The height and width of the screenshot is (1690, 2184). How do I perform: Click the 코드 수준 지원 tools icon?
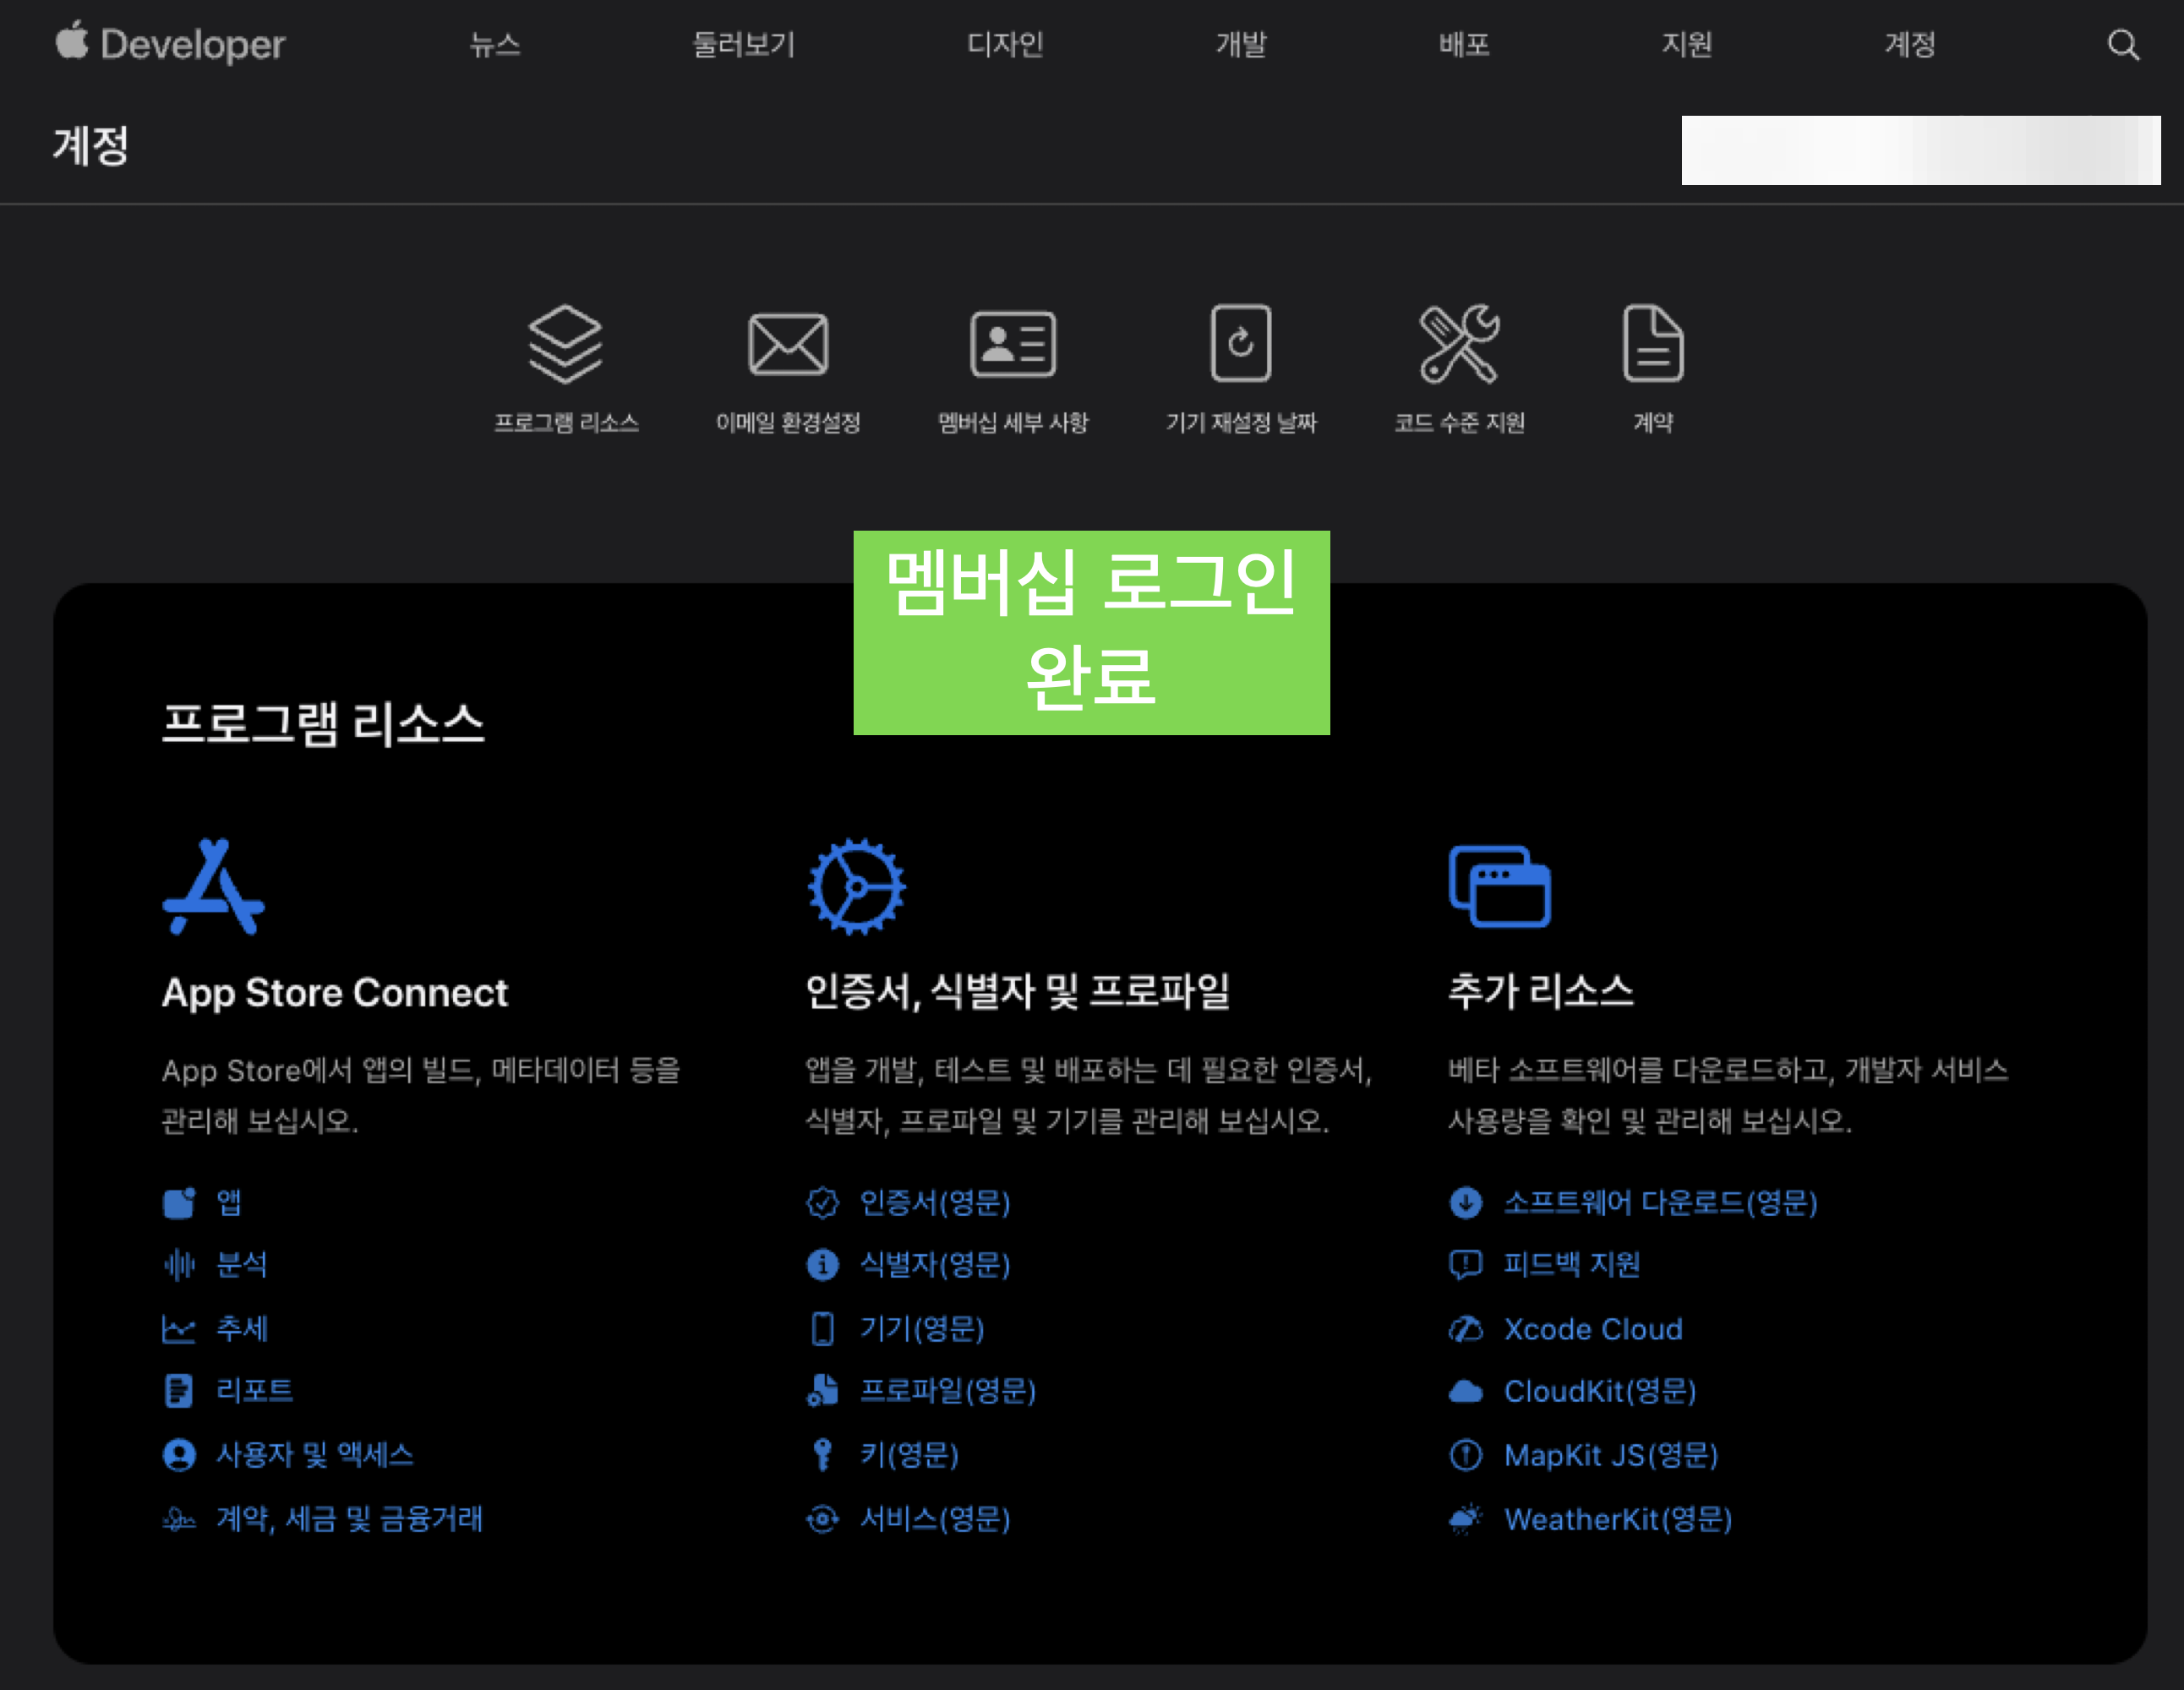pos(1459,344)
